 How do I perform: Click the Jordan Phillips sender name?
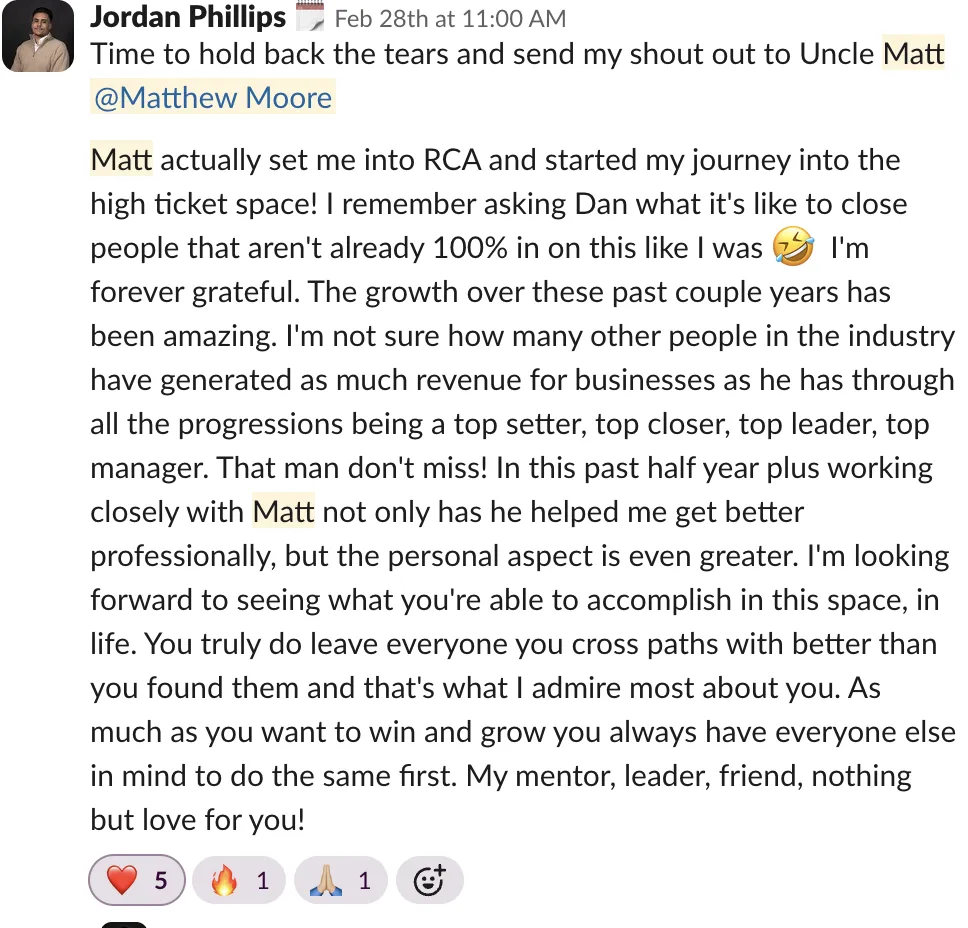coord(188,17)
